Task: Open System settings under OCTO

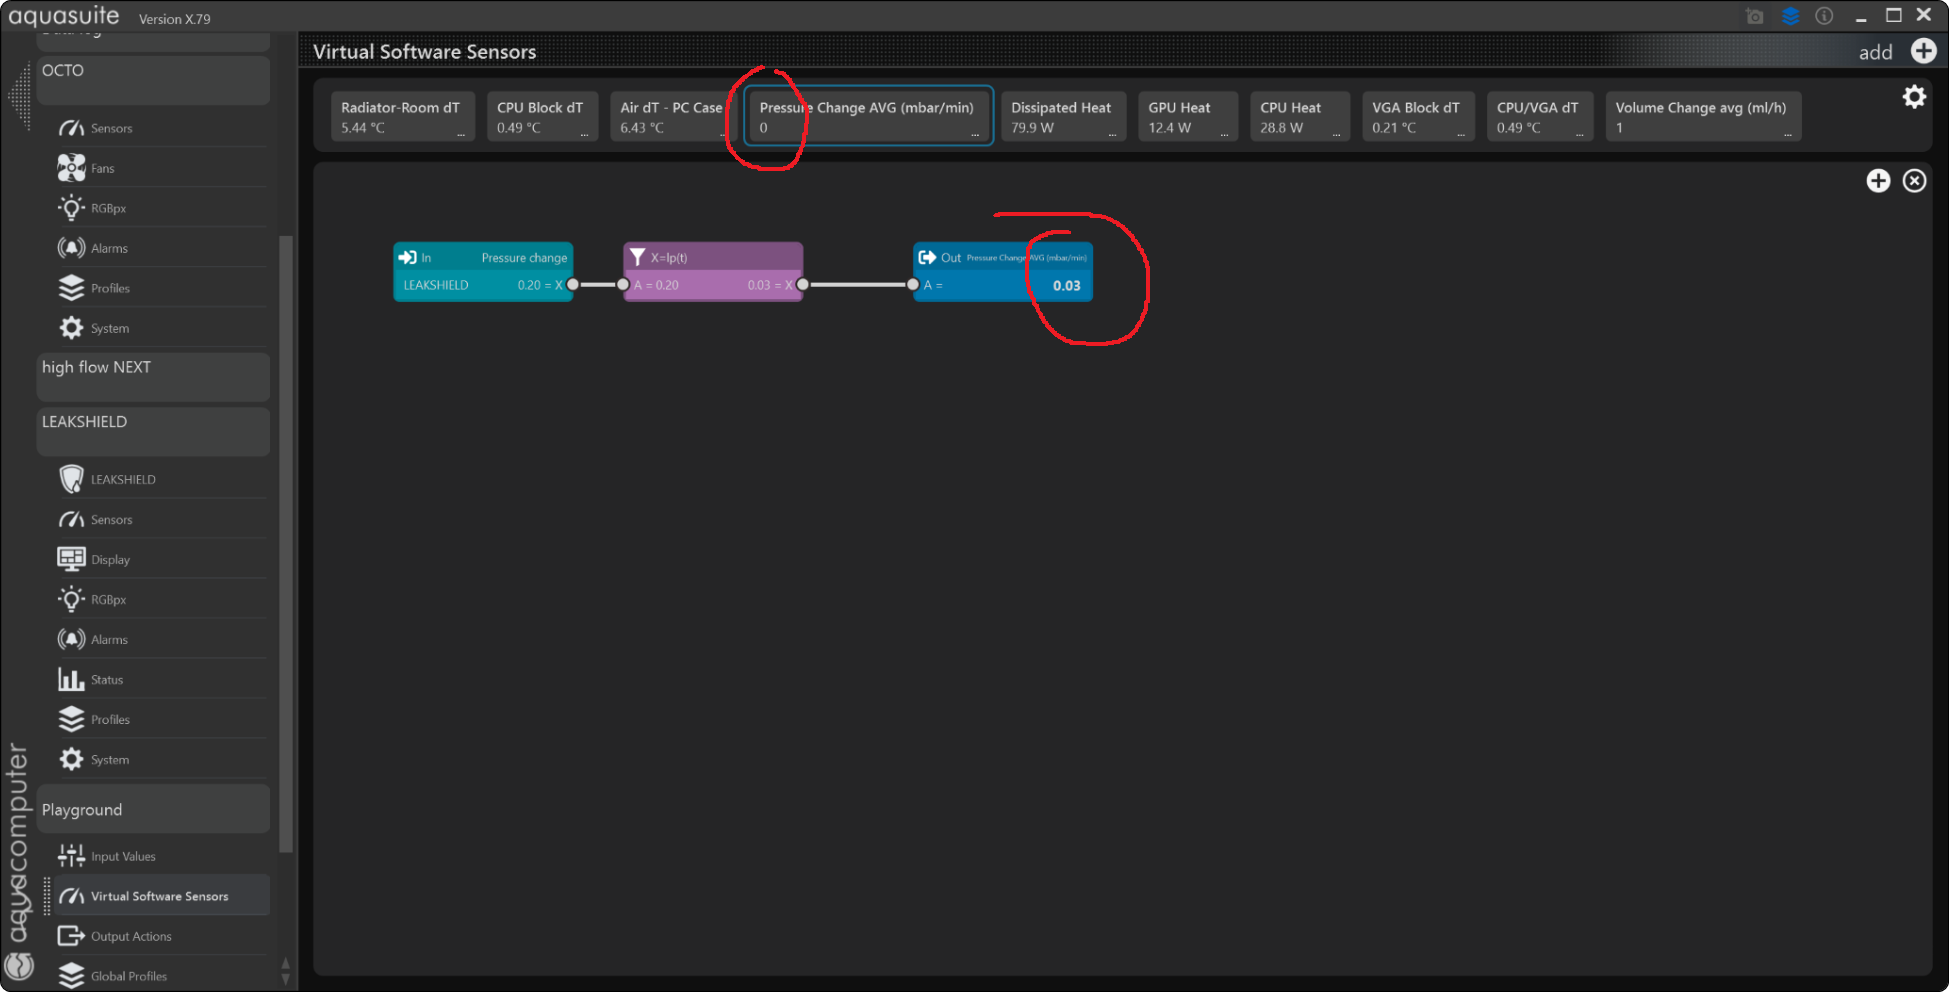Action: [161, 328]
